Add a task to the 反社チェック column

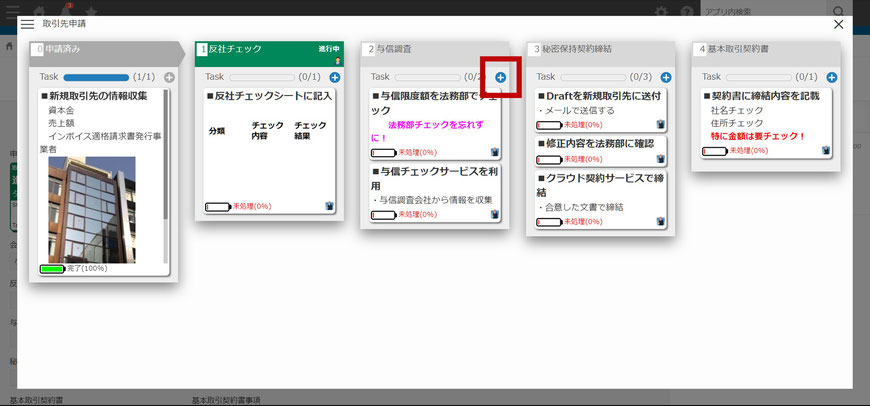(x=335, y=77)
